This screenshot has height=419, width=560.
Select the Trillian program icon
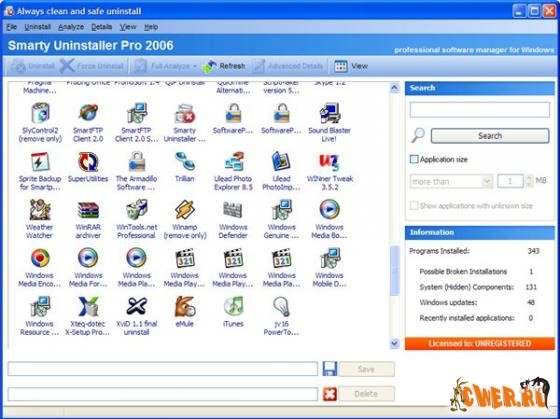pyautogui.click(x=185, y=161)
